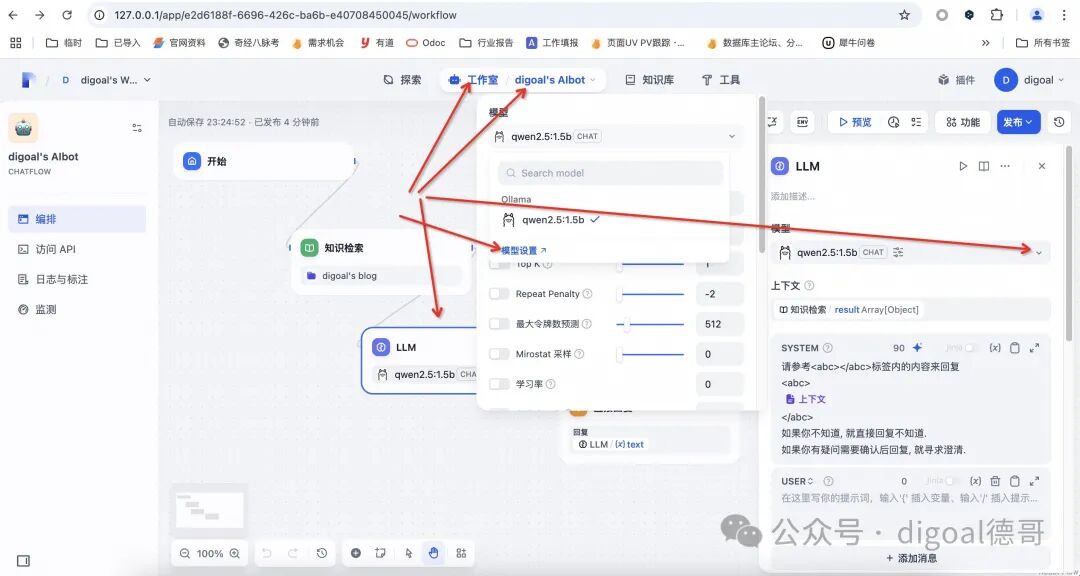Open the 发布 publish dropdown

pyautogui.click(x=1018, y=122)
